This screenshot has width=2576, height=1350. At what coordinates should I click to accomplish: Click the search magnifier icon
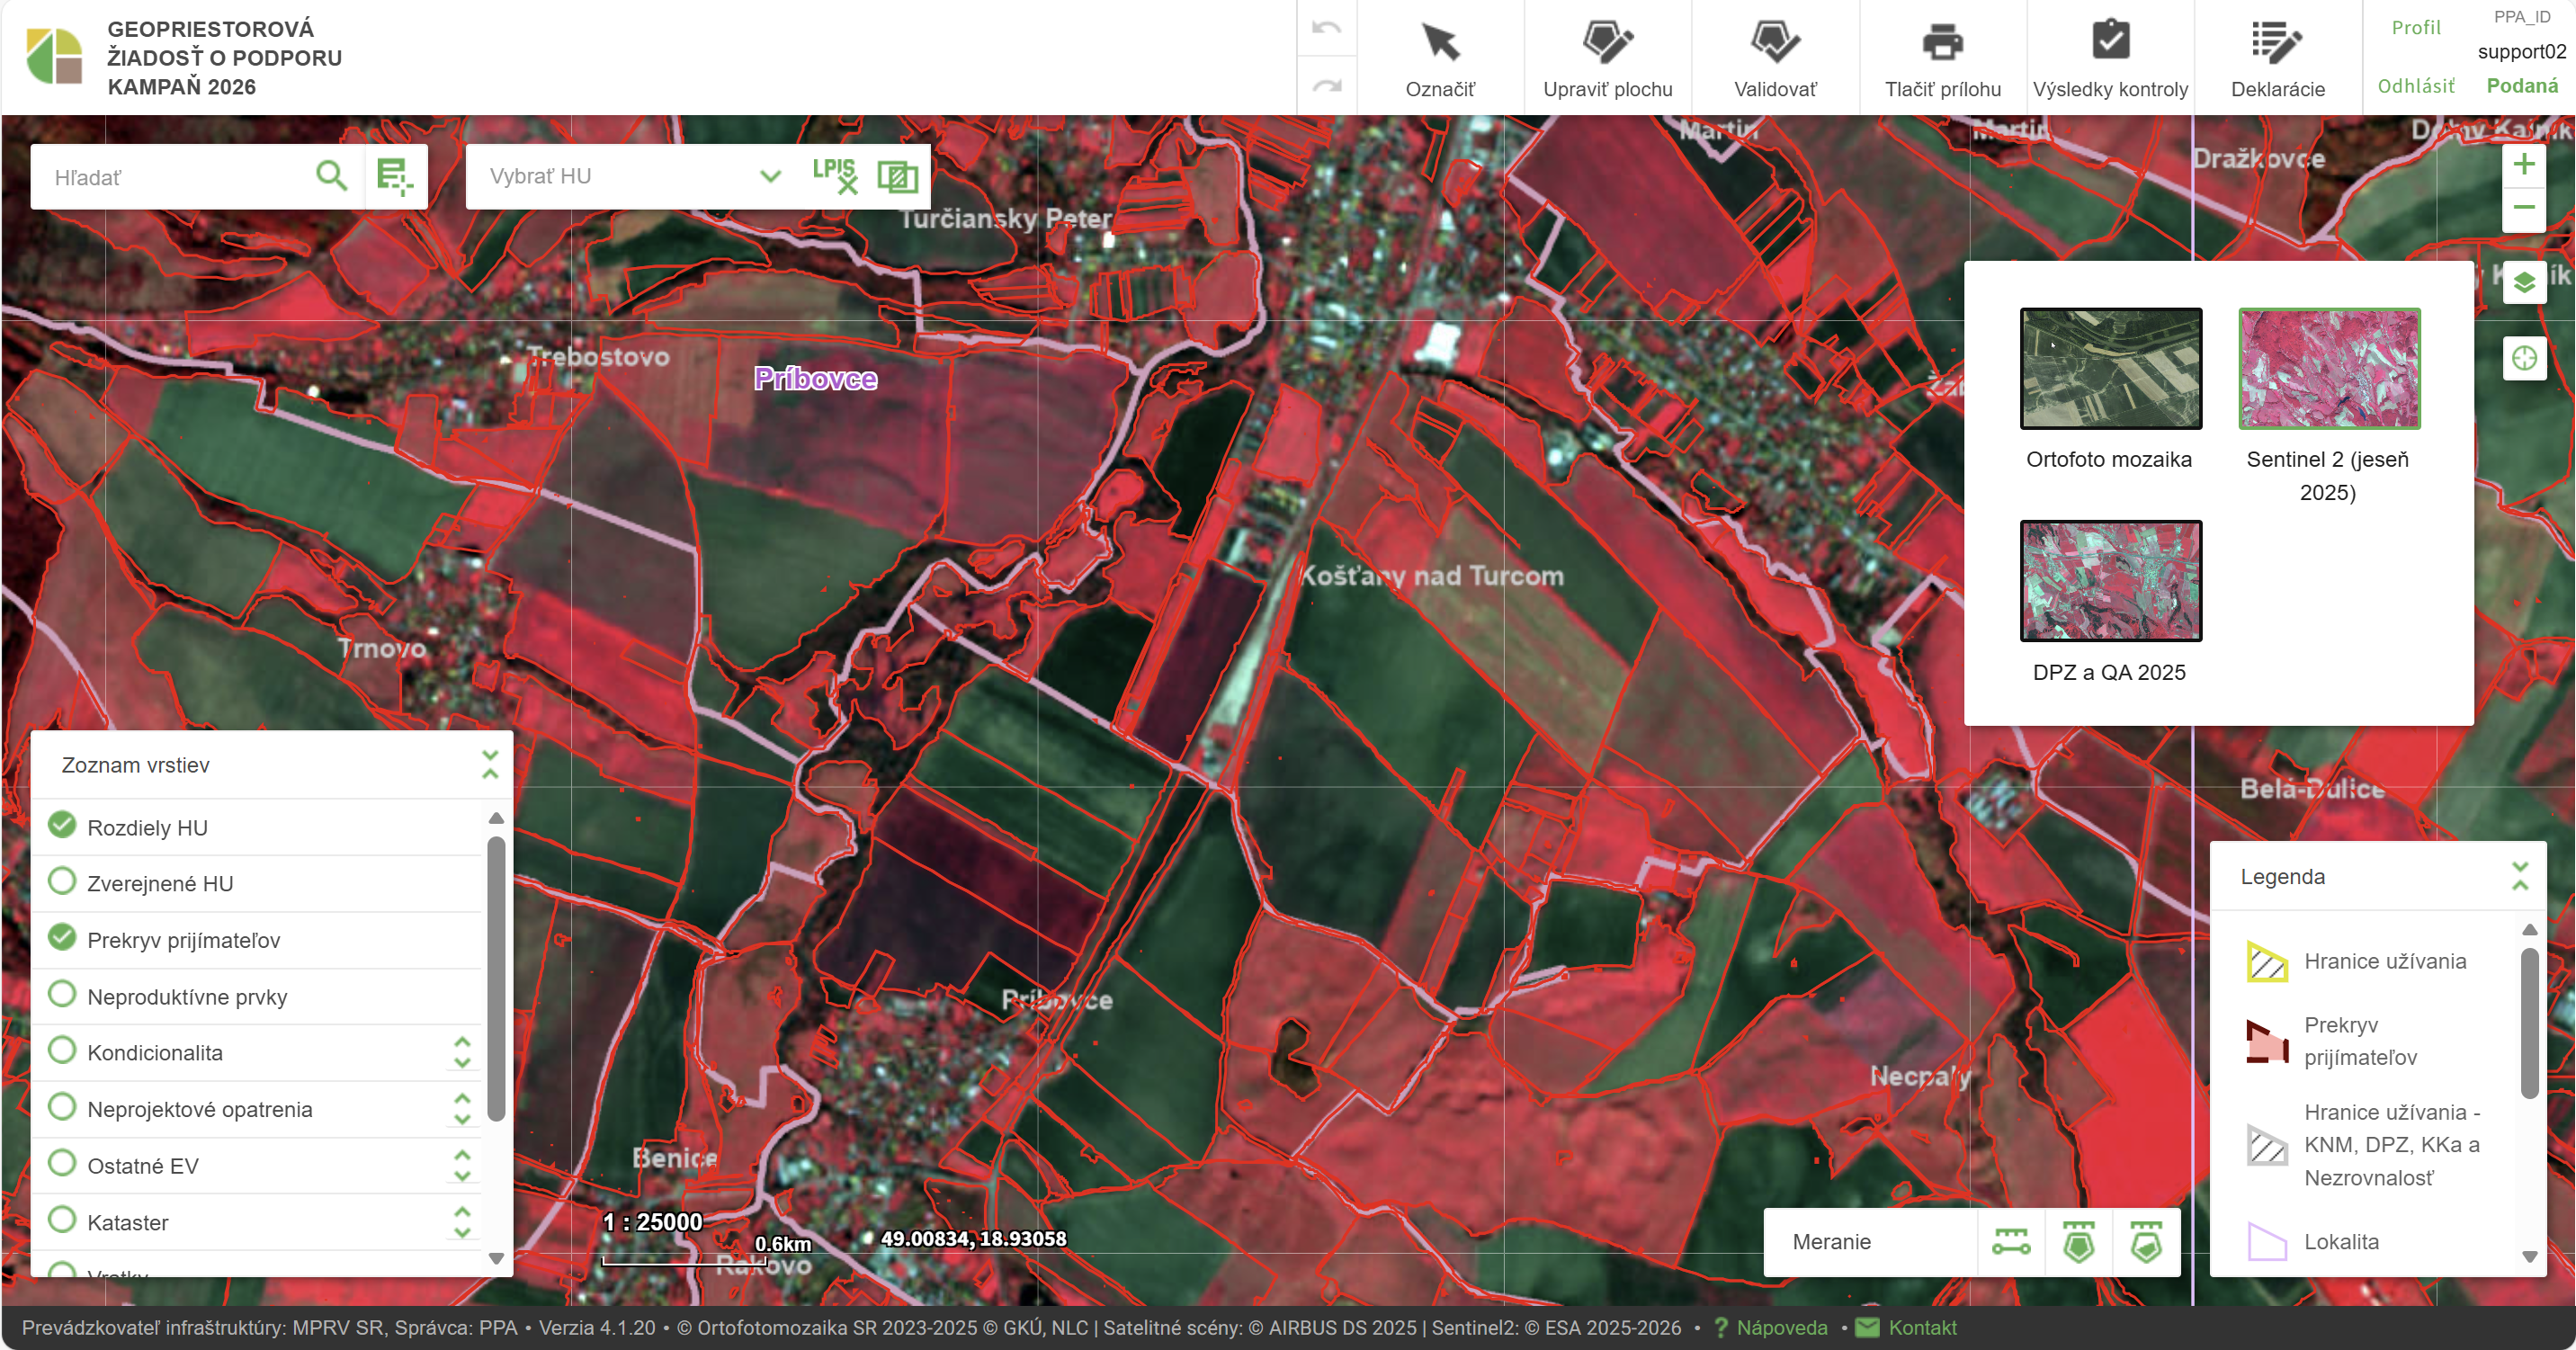pyautogui.click(x=331, y=176)
